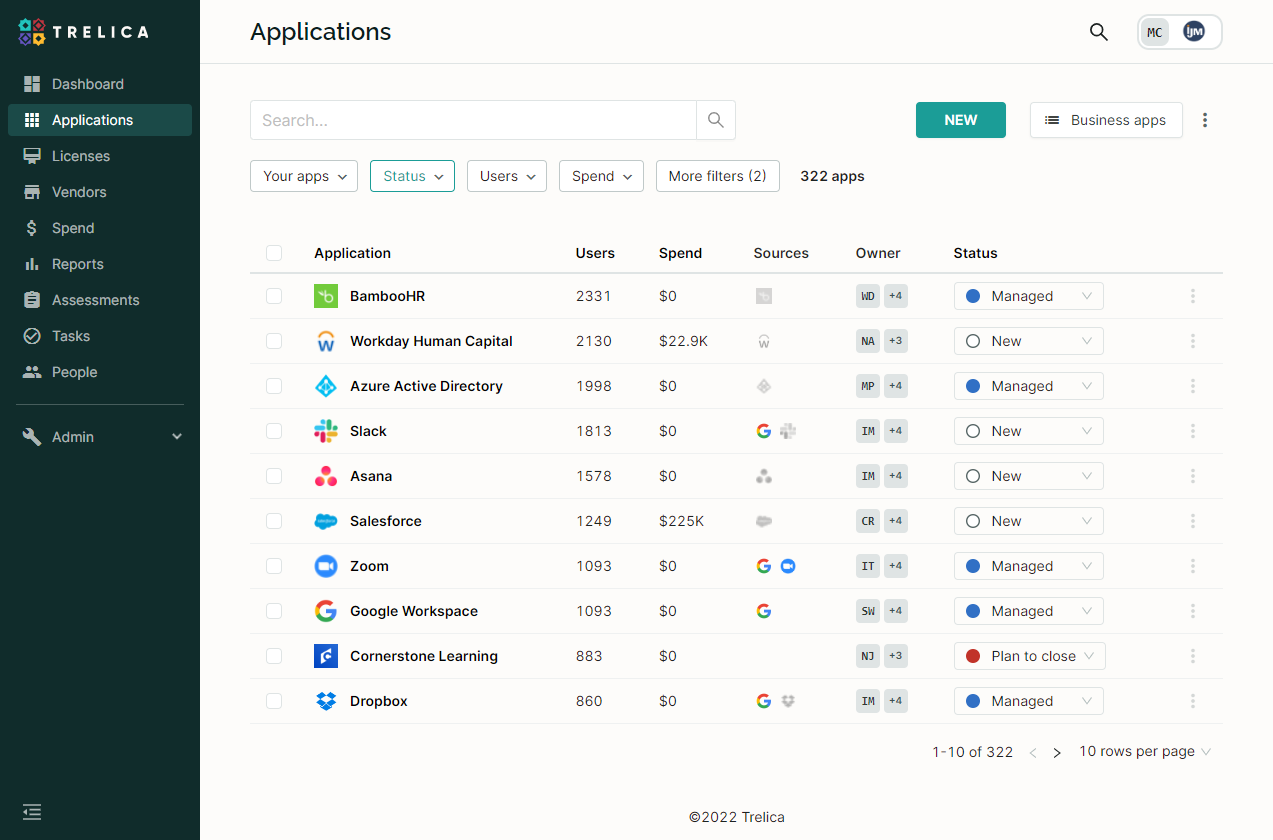Click the +4 owners badge for Zoom

(x=896, y=566)
